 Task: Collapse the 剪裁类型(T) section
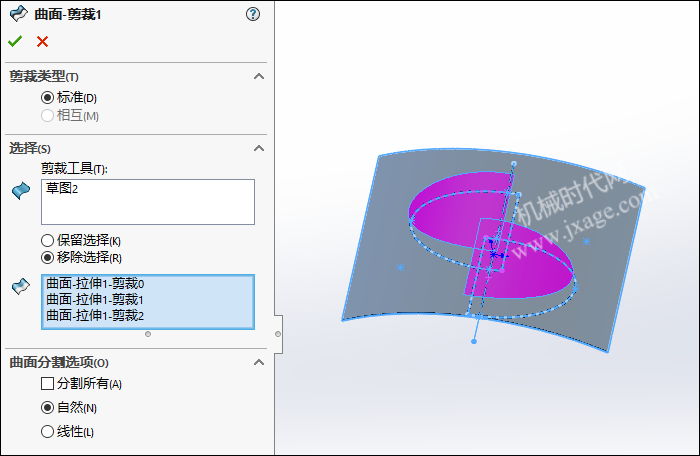coord(259,76)
